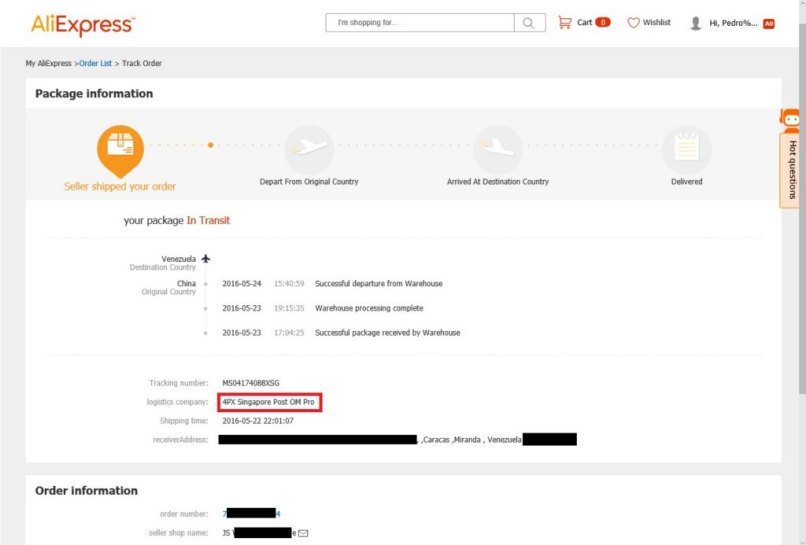Image resolution: width=806 pixels, height=545 pixels.
Task: Click the ",Caracas ,Miranda , Venezuela" address text
Action: (471, 440)
